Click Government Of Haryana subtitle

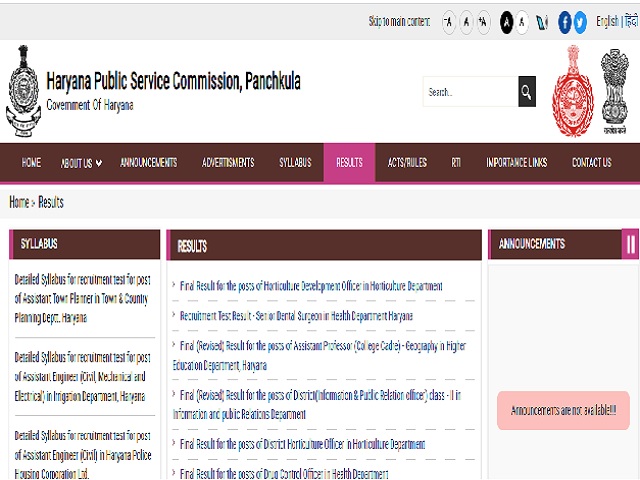[x=90, y=105]
